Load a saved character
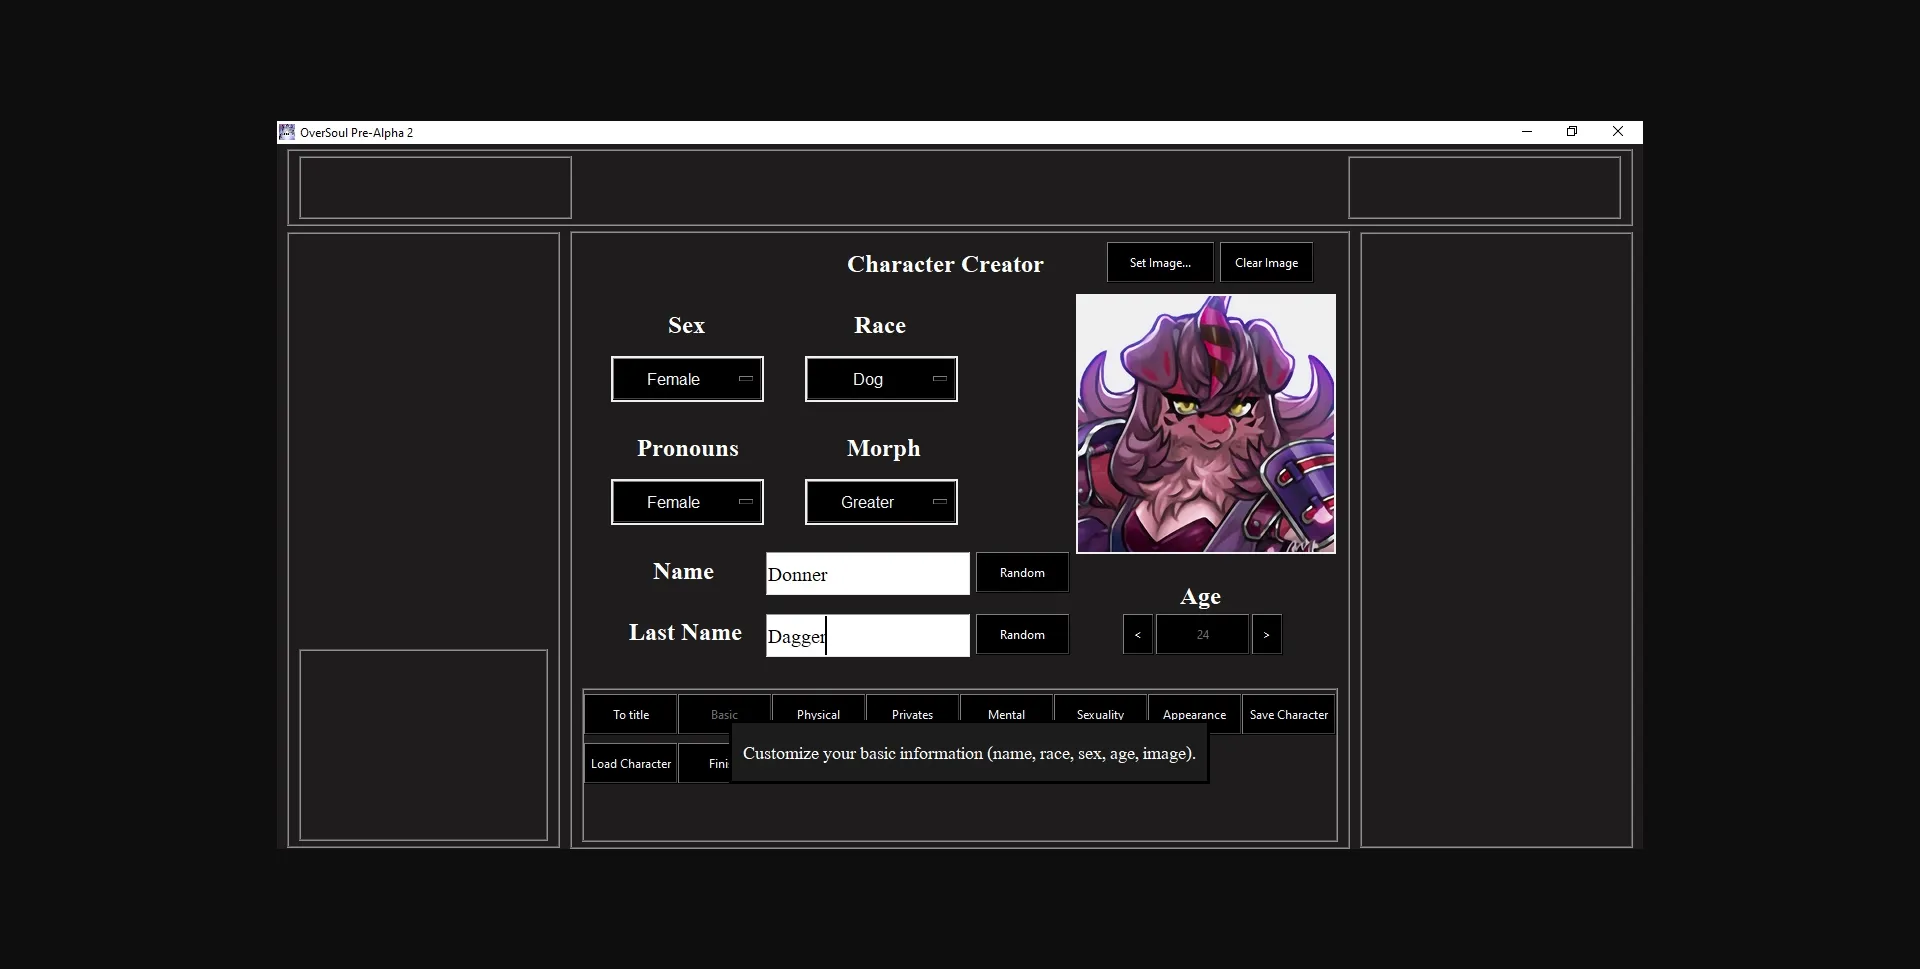The height and width of the screenshot is (969, 1920). 630,762
